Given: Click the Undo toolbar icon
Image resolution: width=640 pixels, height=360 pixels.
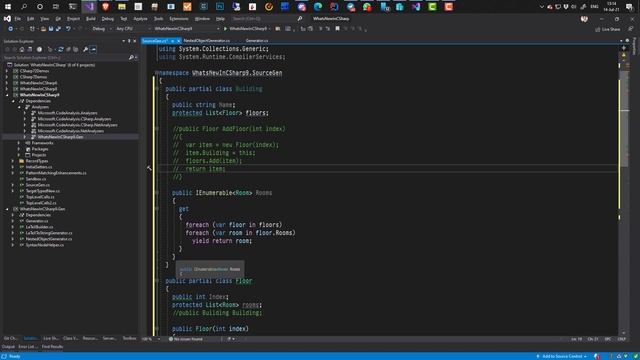Looking at the screenshot, I should (x=68, y=29).
